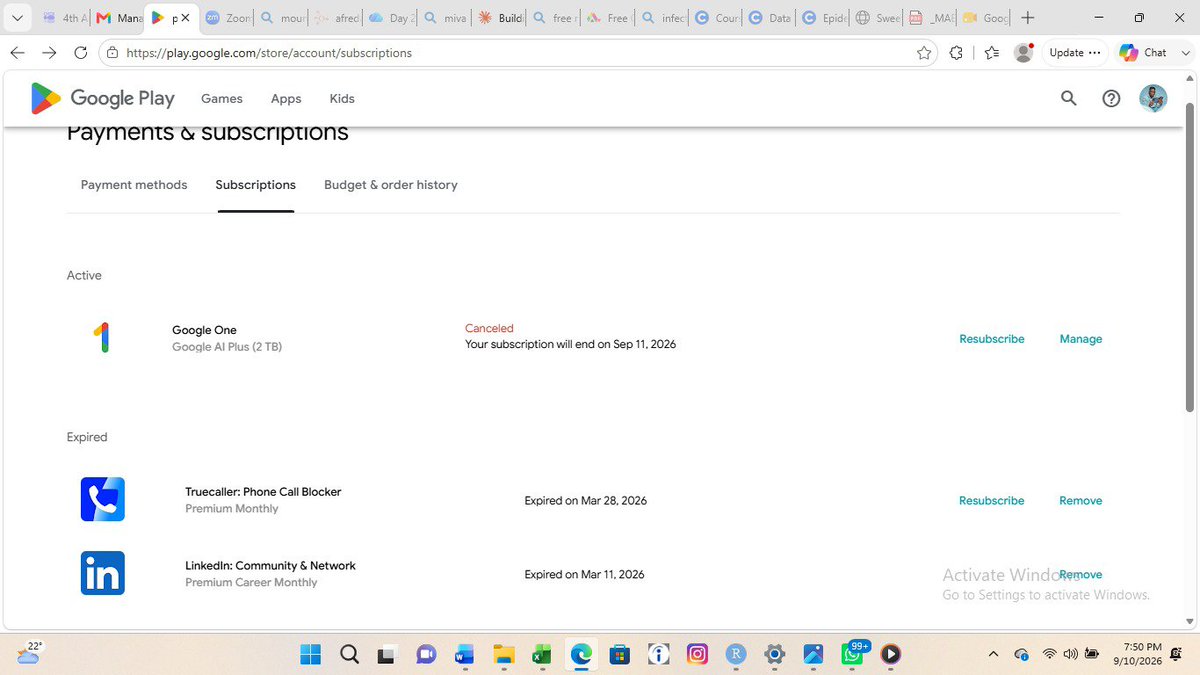
Task: Click the browser Update button
Action: (x=1075, y=53)
